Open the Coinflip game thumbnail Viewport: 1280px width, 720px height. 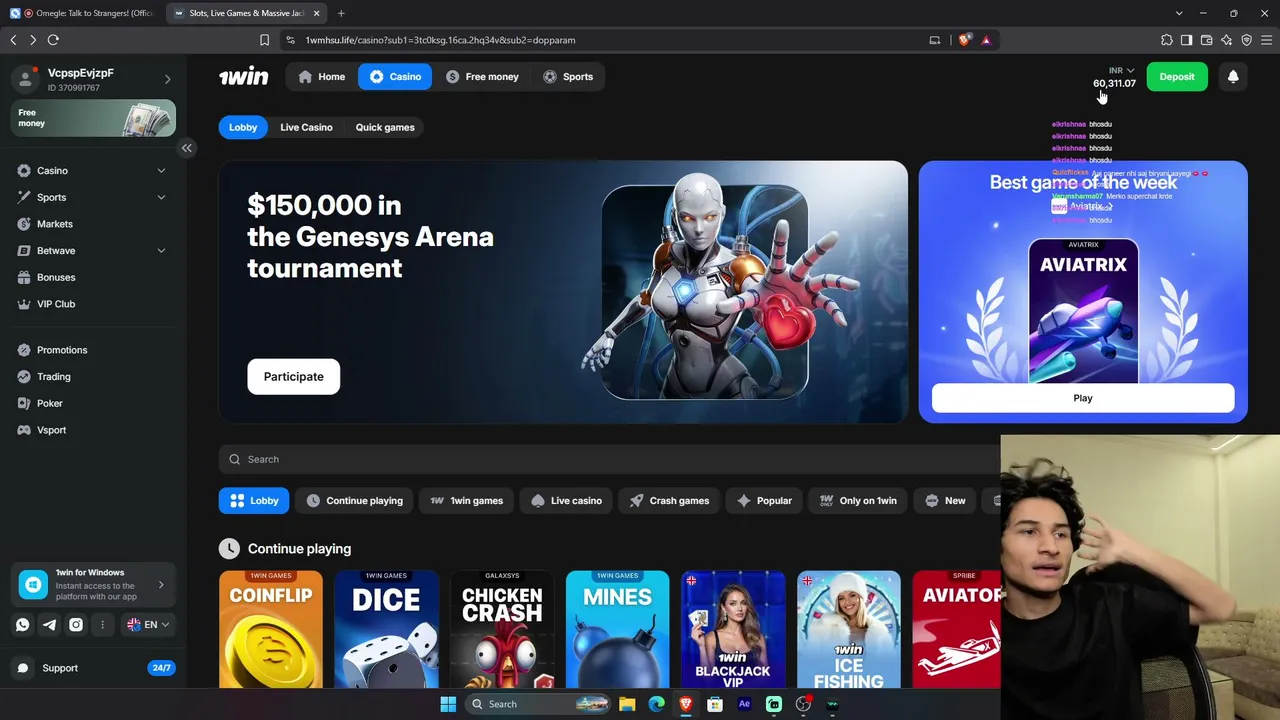tap(271, 630)
